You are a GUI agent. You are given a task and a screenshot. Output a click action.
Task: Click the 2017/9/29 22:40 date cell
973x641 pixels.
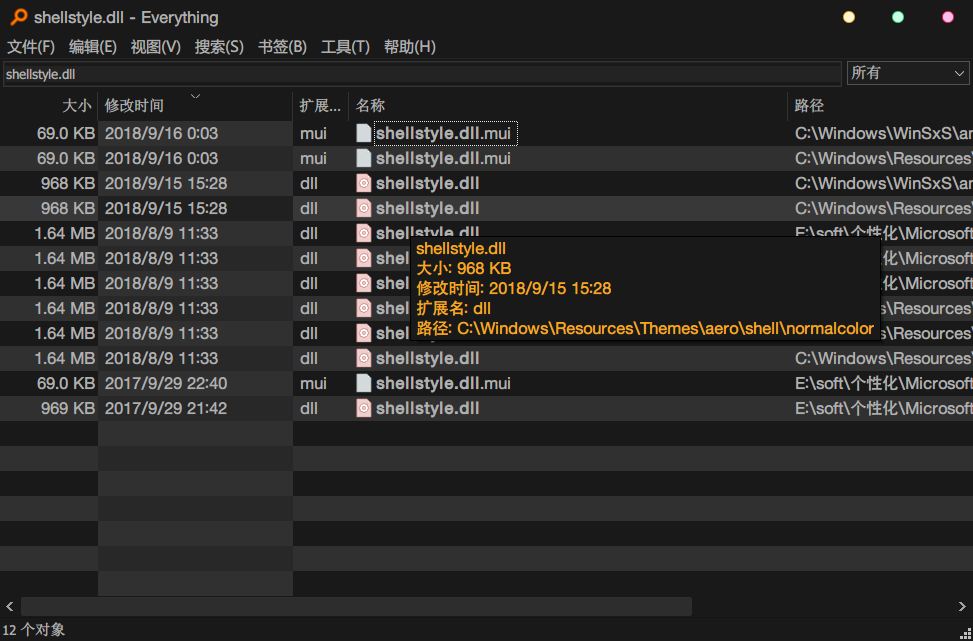[166, 383]
